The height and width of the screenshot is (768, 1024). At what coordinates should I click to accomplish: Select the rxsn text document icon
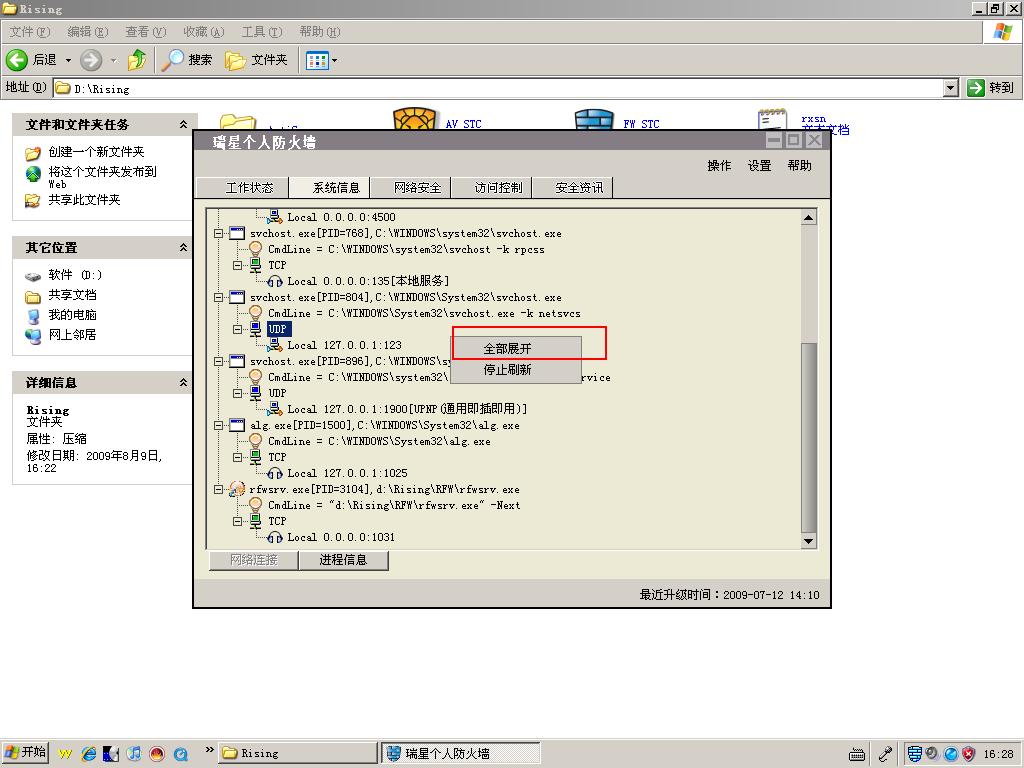(x=772, y=120)
